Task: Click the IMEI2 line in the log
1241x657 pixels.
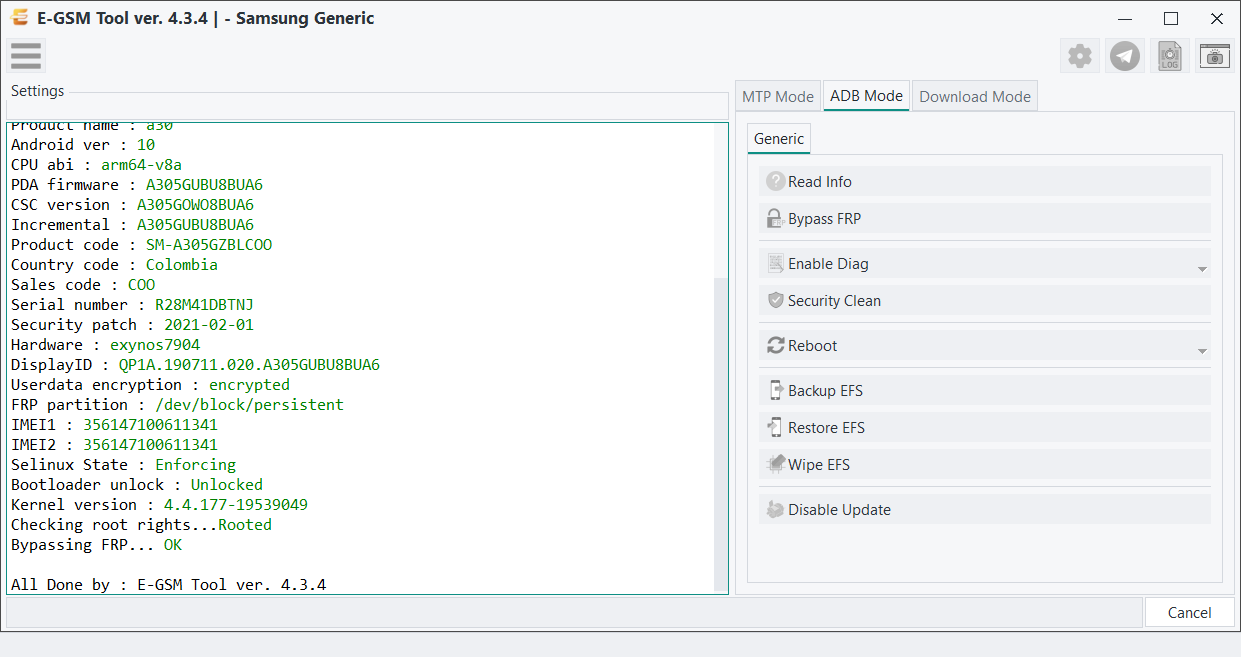Action: (114, 445)
